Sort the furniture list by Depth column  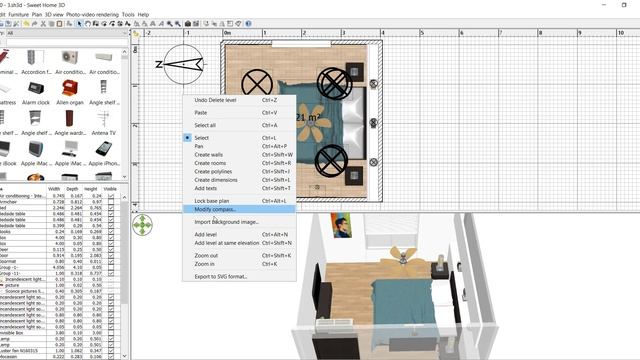(x=72, y=189)
